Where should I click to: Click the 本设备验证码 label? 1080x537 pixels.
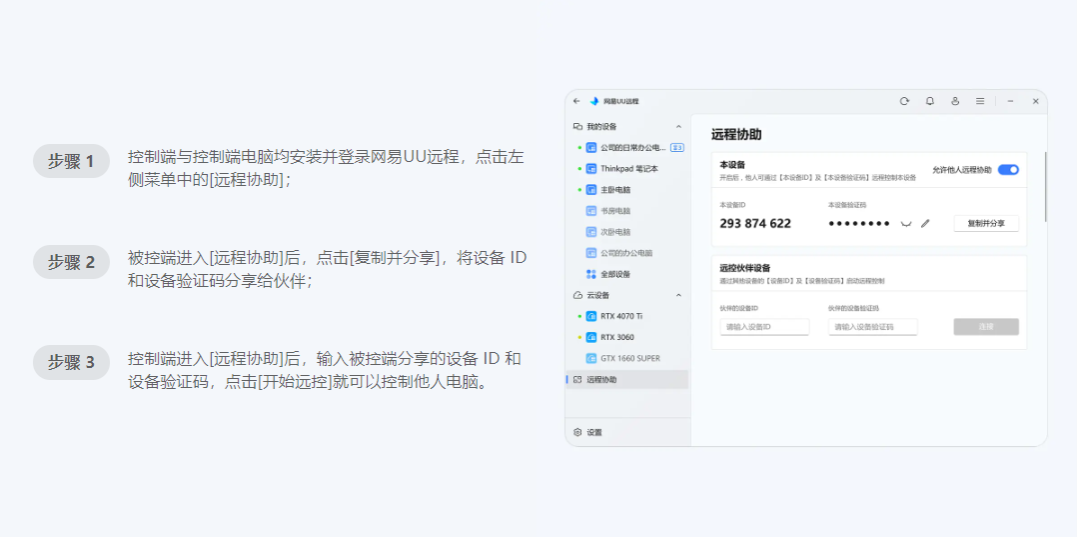tap(847, 205)
